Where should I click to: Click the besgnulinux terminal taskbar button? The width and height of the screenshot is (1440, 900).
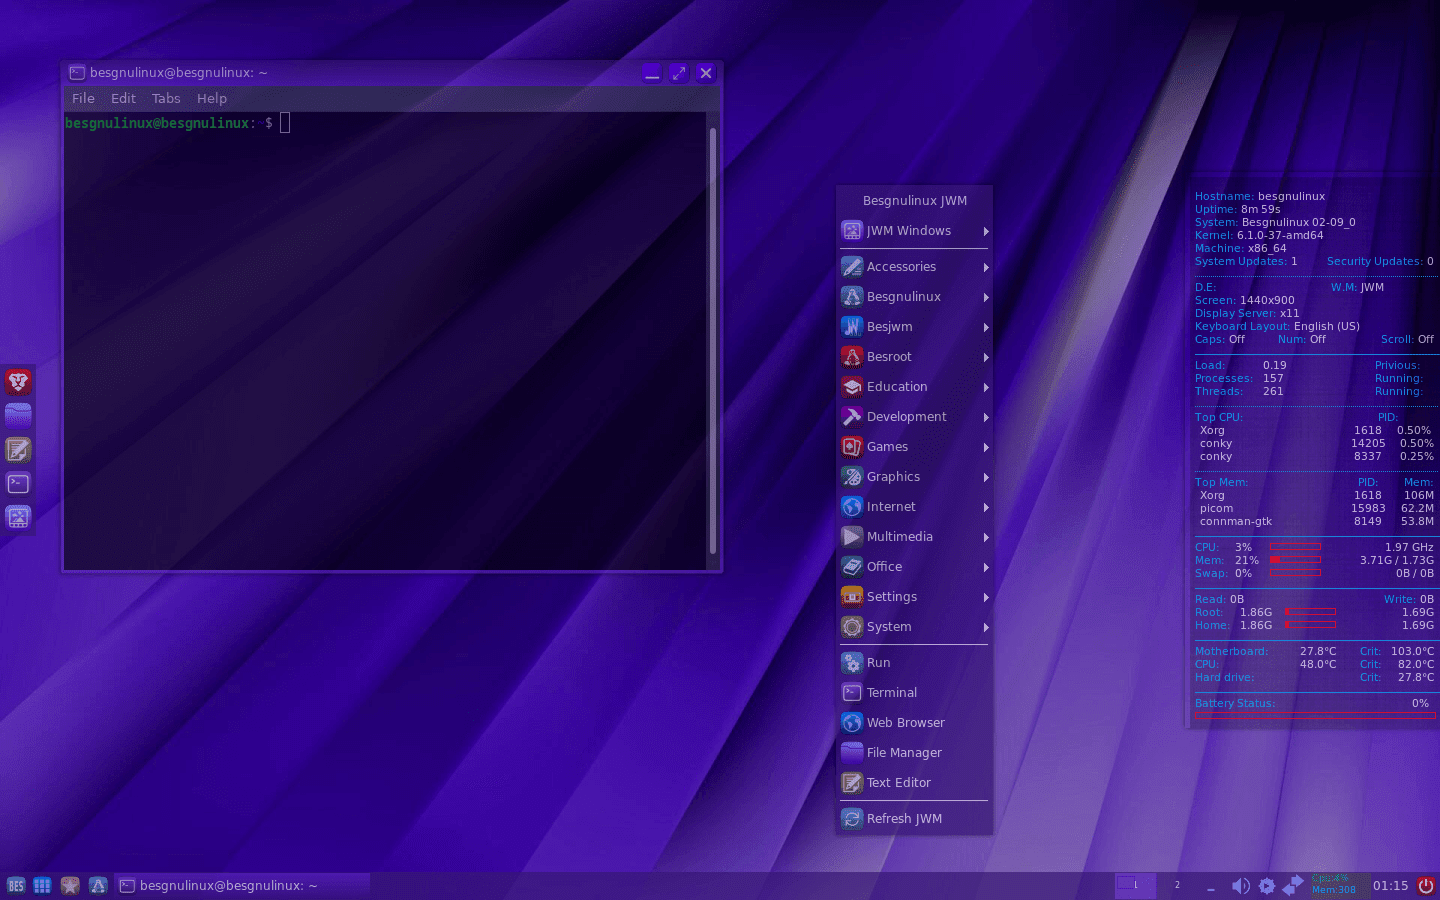242,885
